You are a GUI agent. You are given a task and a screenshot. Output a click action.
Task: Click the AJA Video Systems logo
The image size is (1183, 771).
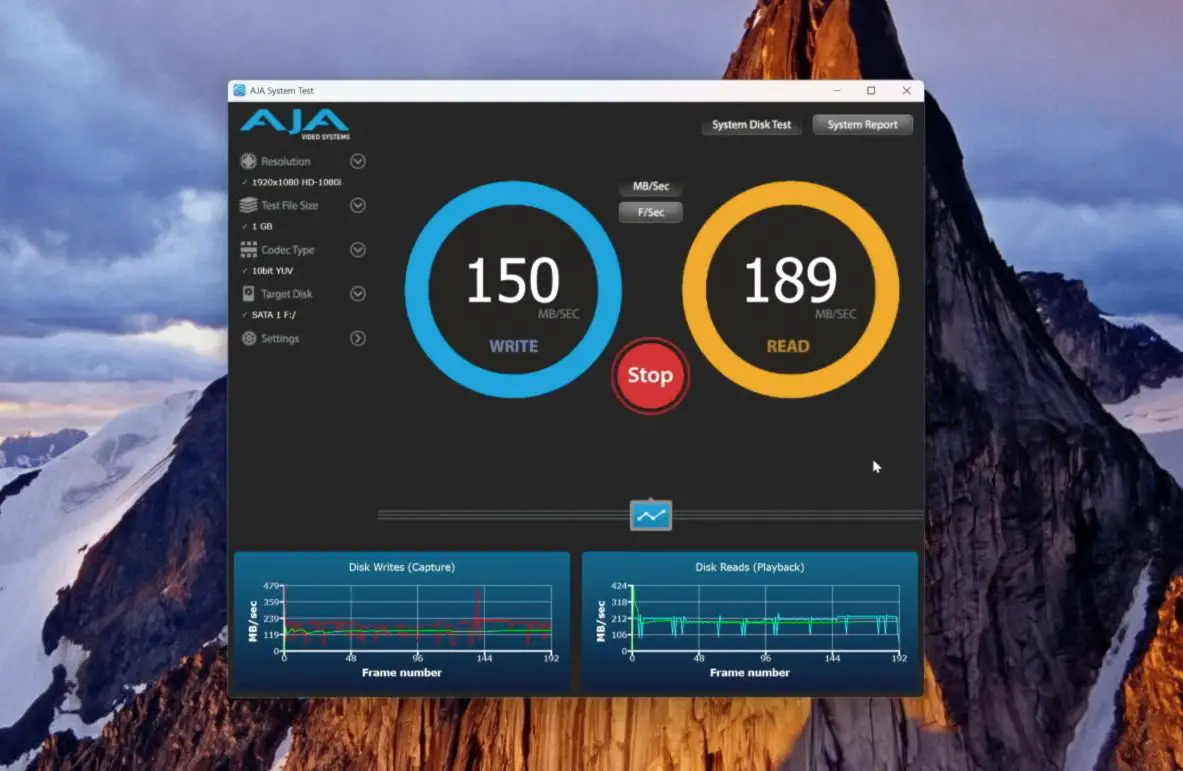pos(295,124)
